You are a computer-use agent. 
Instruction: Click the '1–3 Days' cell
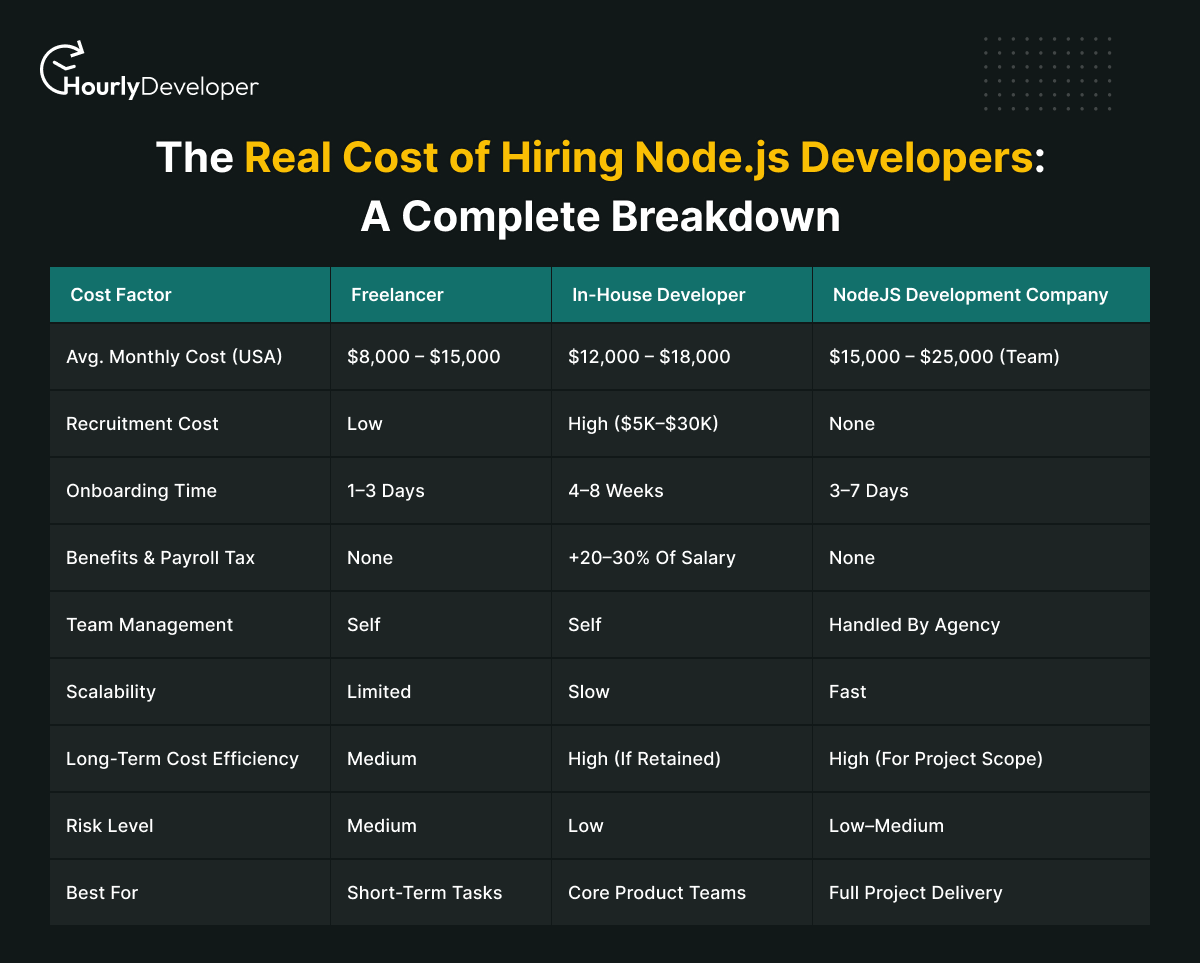tap(386, 491)
